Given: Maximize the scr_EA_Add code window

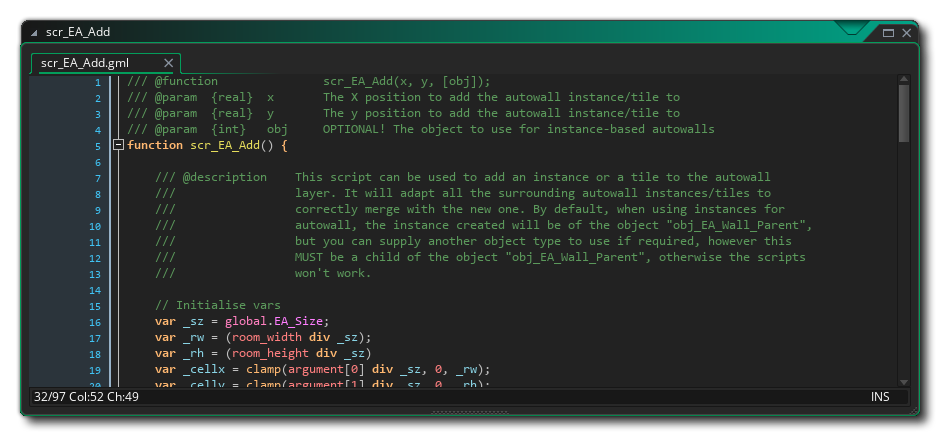Looking at the screenshot, I should [x=888, y=33].
